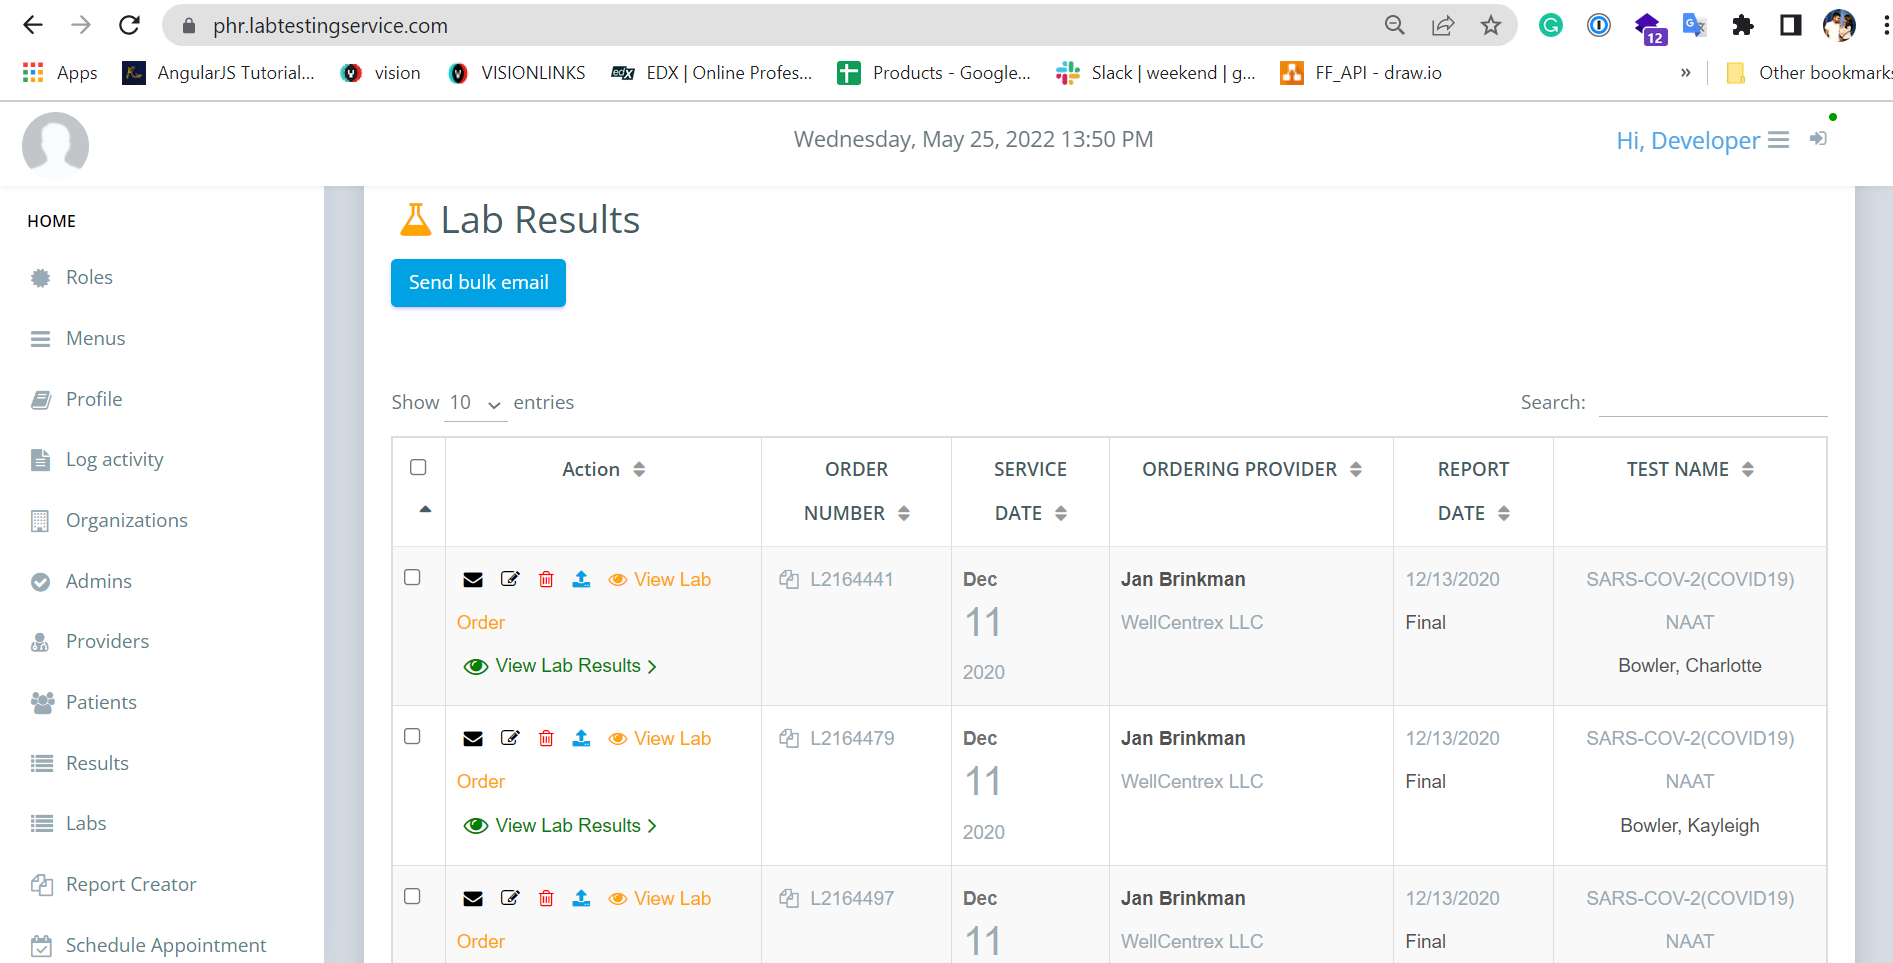
Task: Click the upload icon in row L2164479
Action: click(581, 738)
